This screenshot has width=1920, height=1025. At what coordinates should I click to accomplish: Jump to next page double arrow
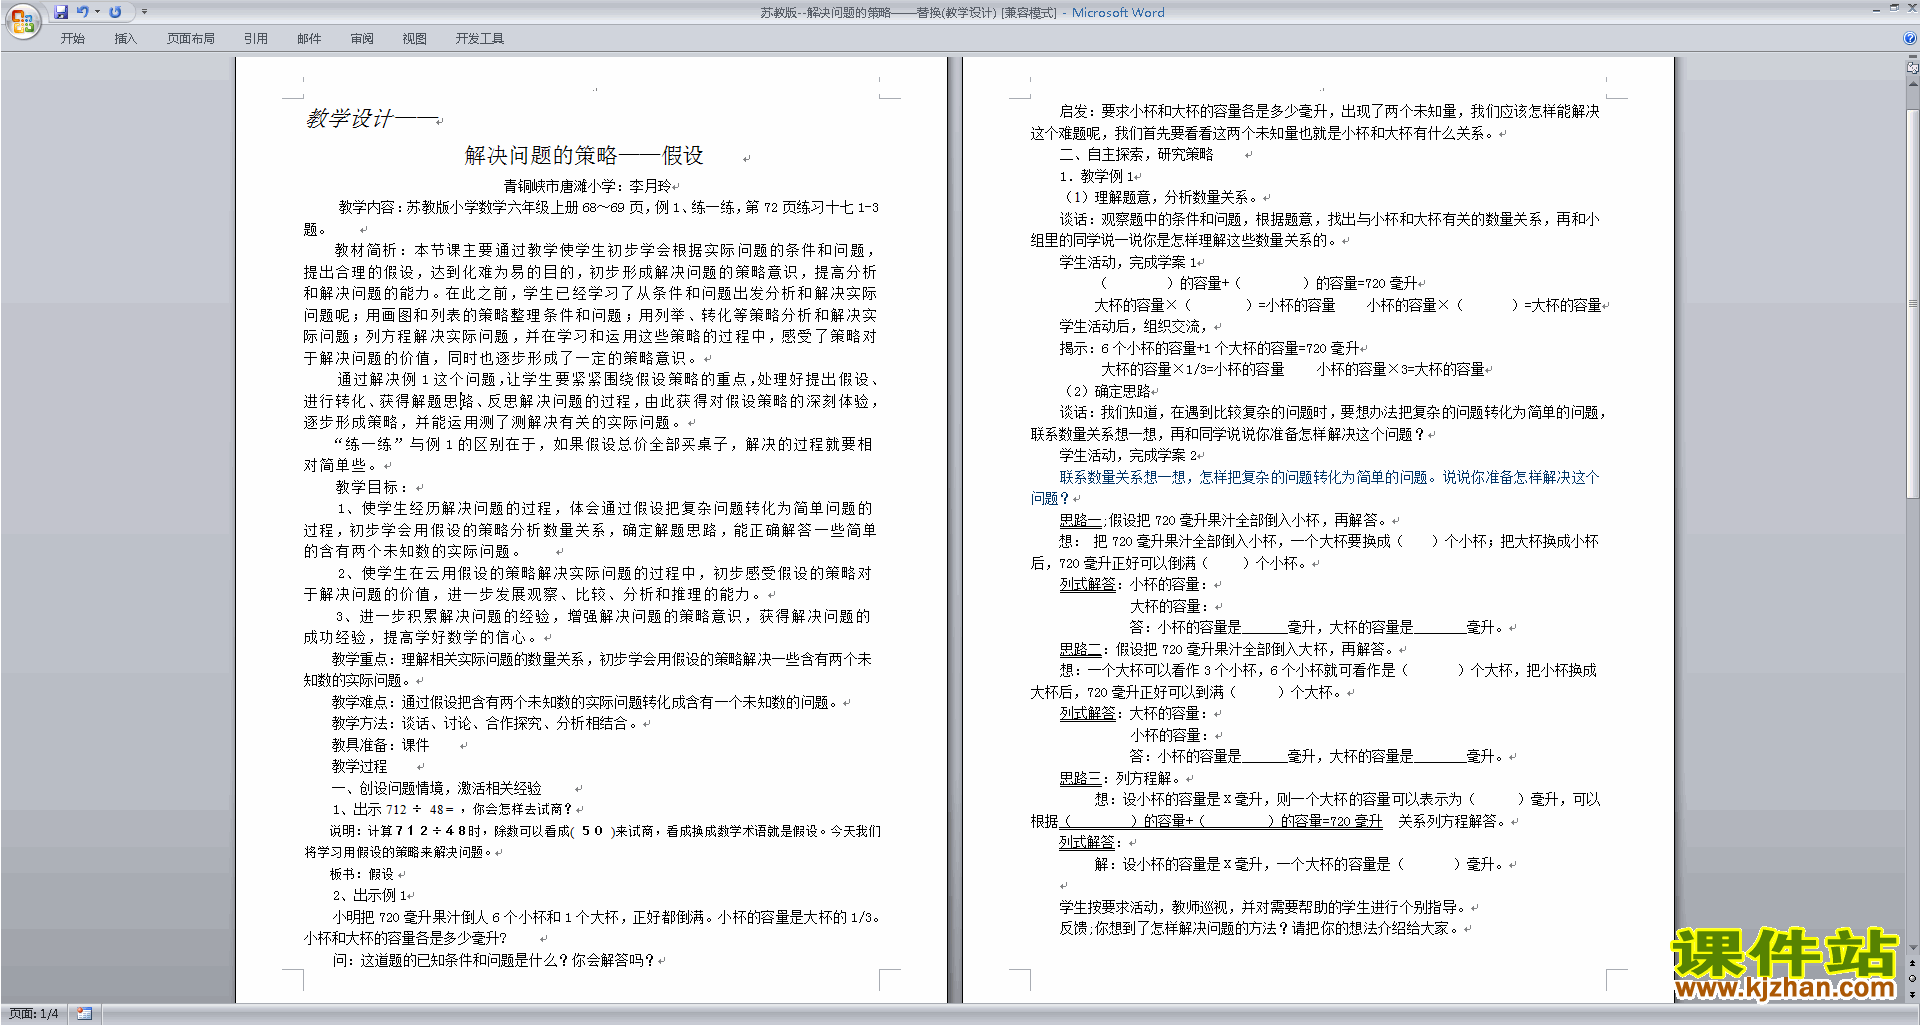point(1913,994)
